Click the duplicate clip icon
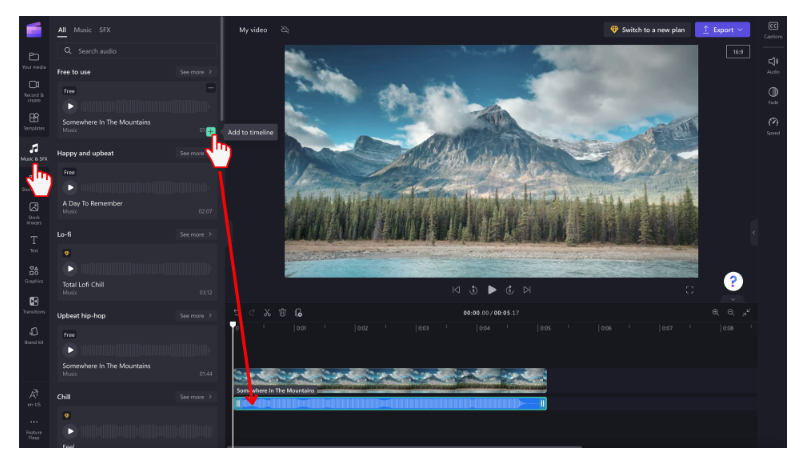 pos(298,313)
